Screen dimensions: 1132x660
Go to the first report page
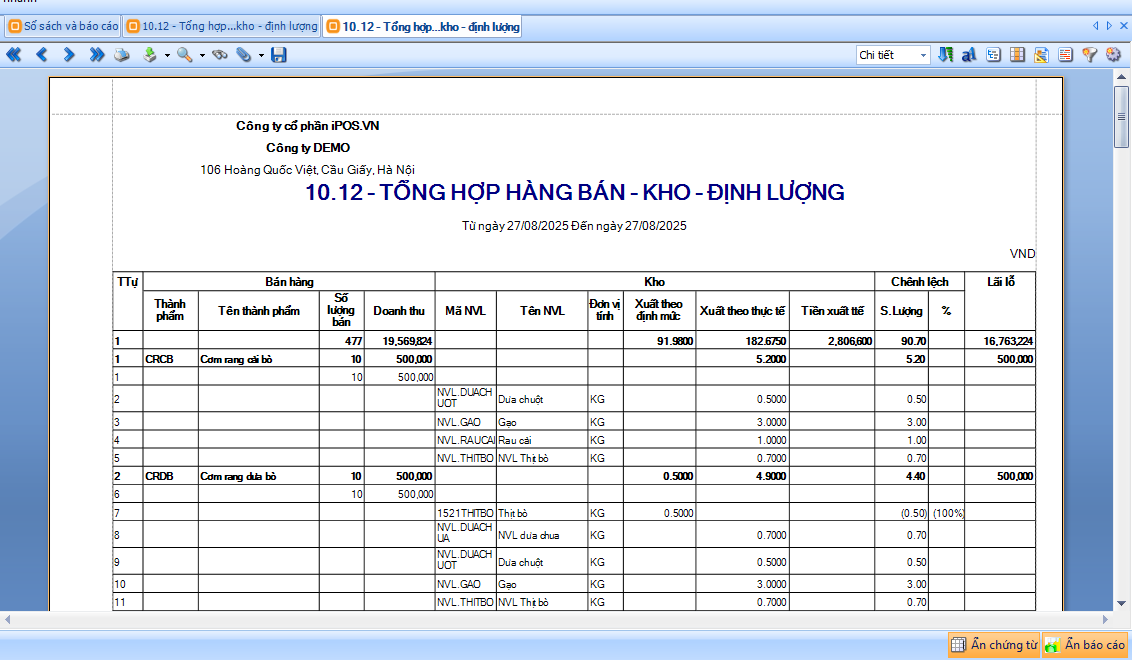click(14, 55)
